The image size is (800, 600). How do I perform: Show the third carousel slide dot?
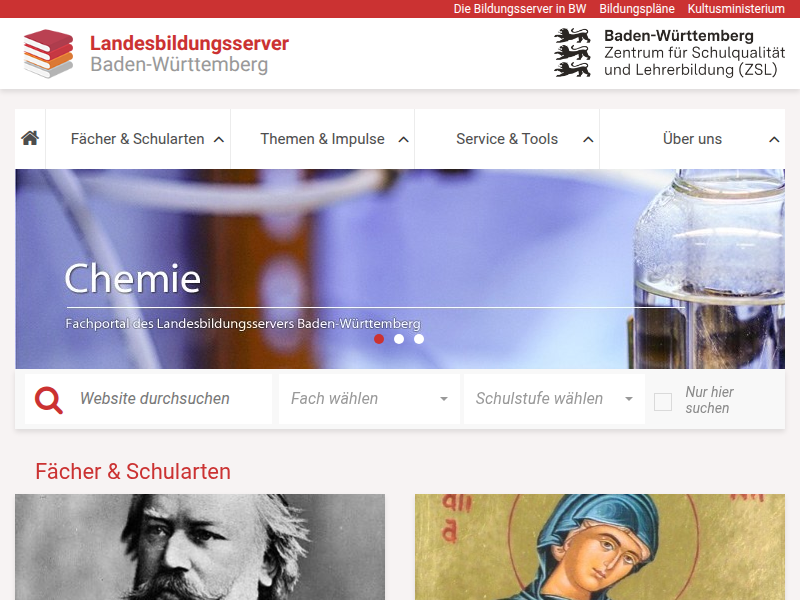pyautogui.click(x=419, y=339)
